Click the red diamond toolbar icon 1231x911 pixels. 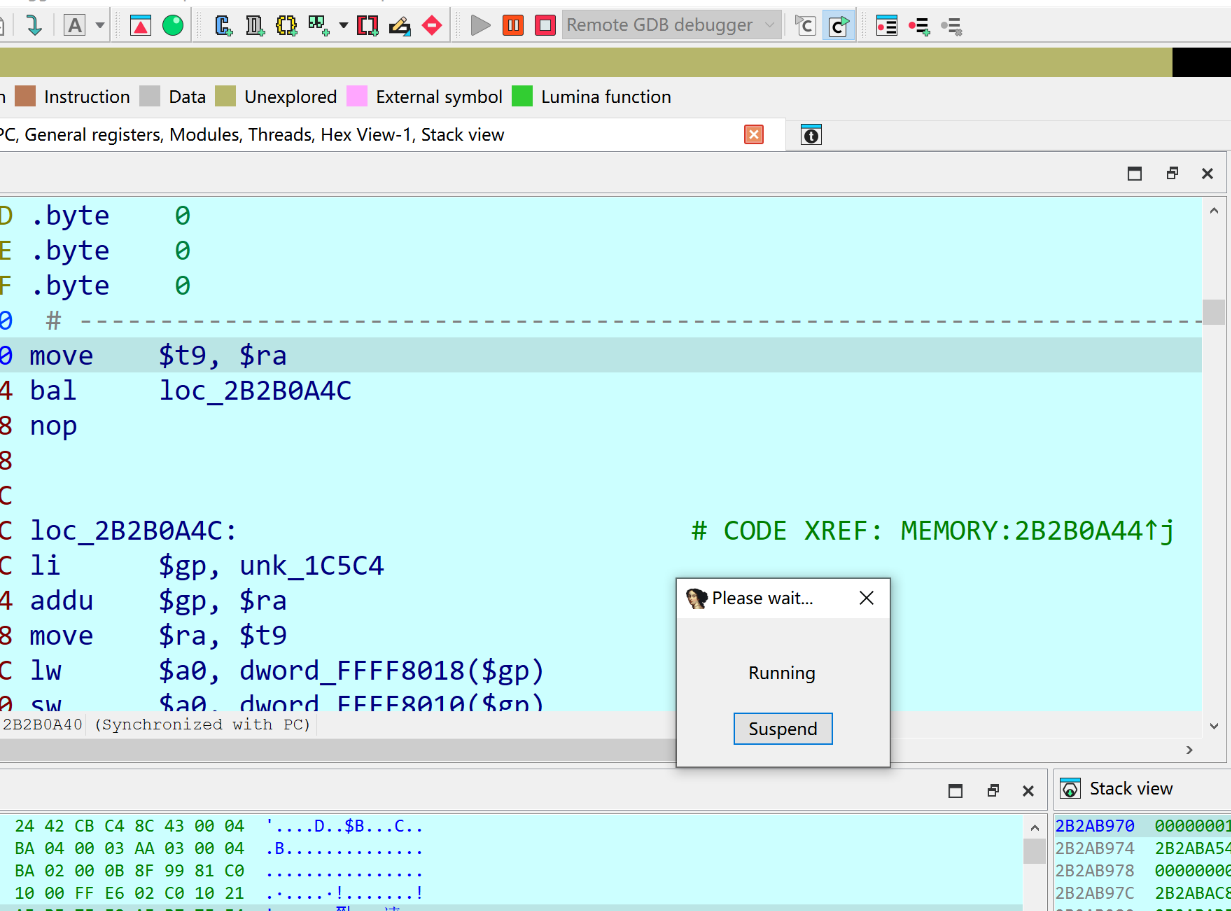tap(432, 25)
